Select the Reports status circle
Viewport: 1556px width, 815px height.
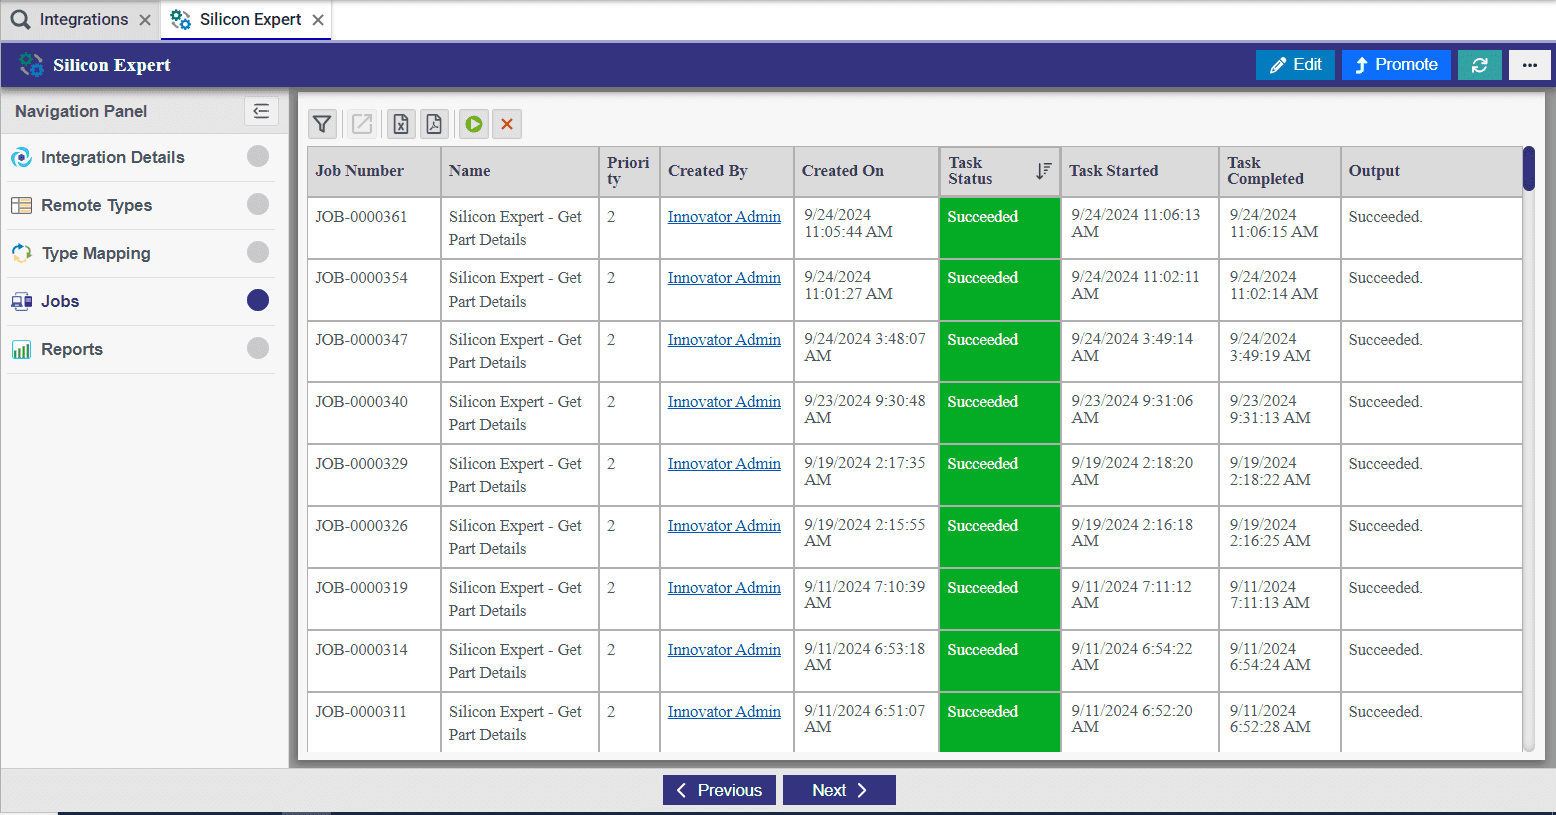[258, 348]
